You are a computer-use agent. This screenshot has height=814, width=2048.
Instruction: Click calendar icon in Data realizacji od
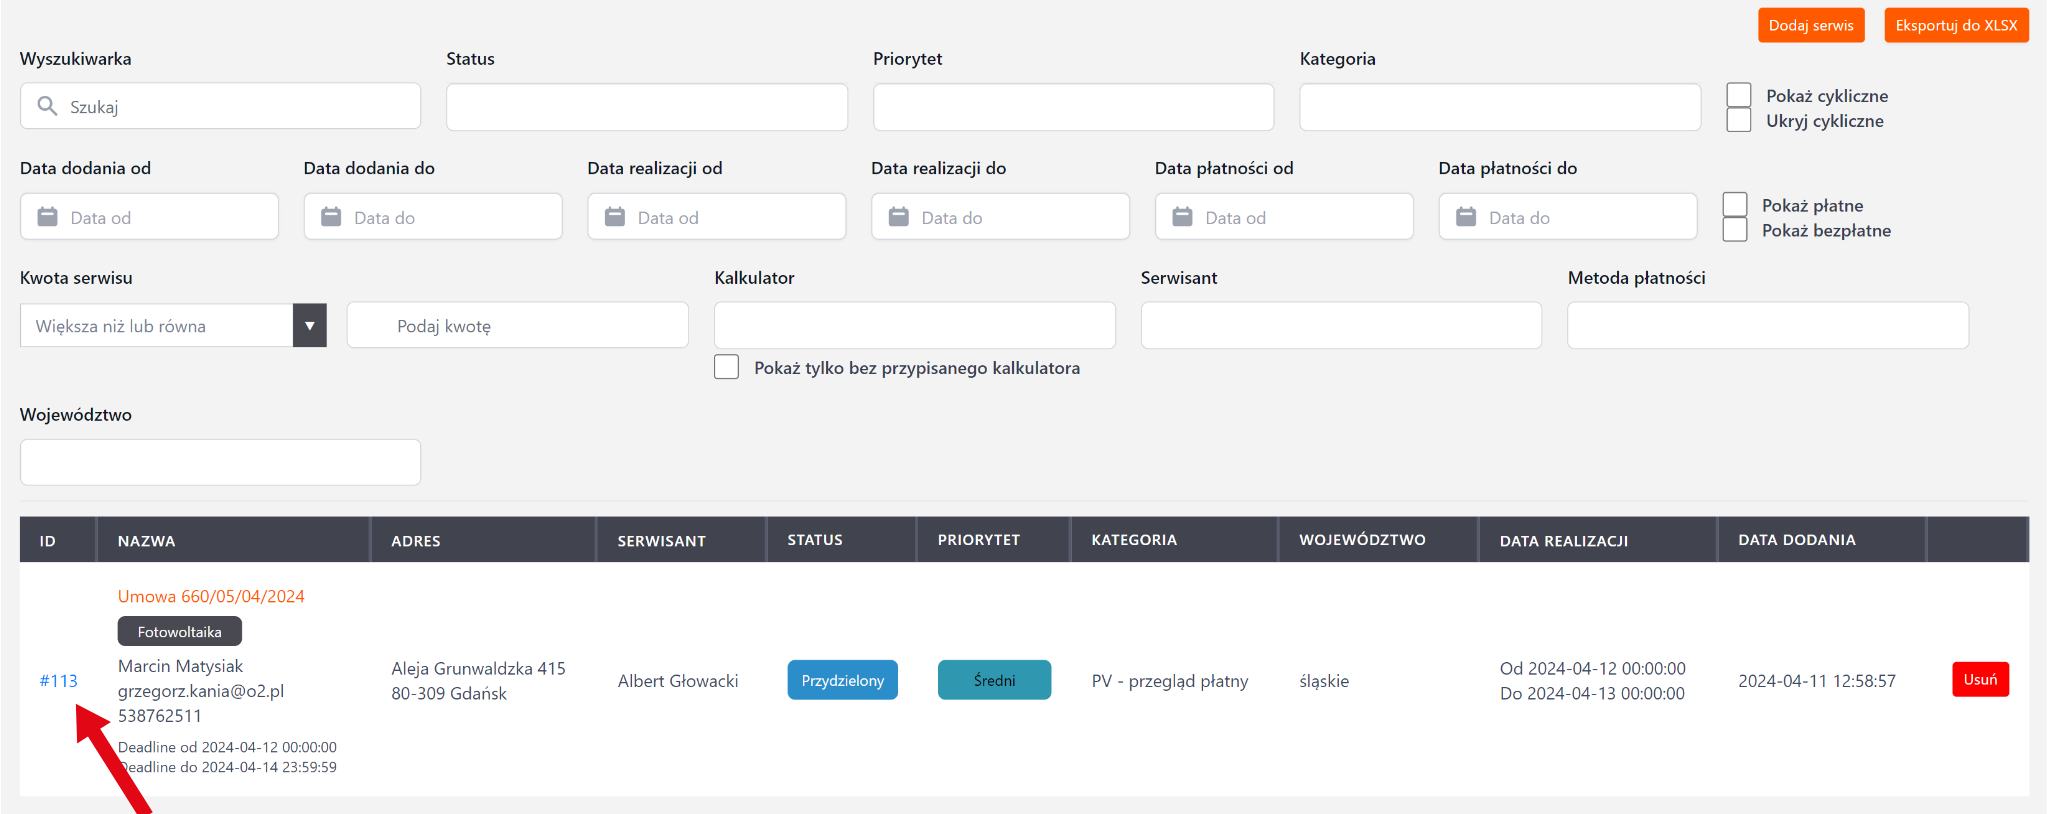(615, 217)
